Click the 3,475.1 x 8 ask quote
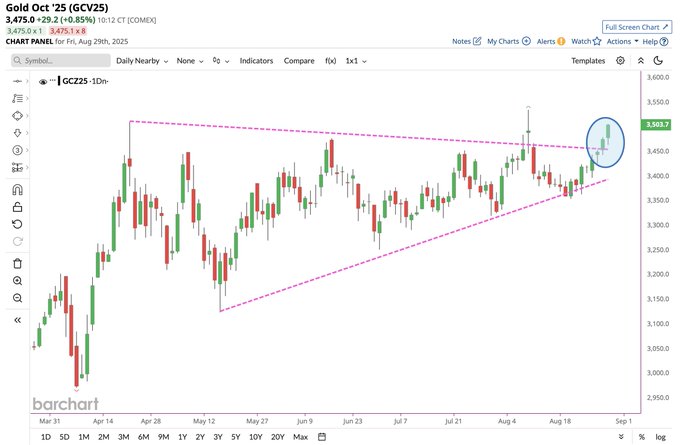 coord(68,31)
